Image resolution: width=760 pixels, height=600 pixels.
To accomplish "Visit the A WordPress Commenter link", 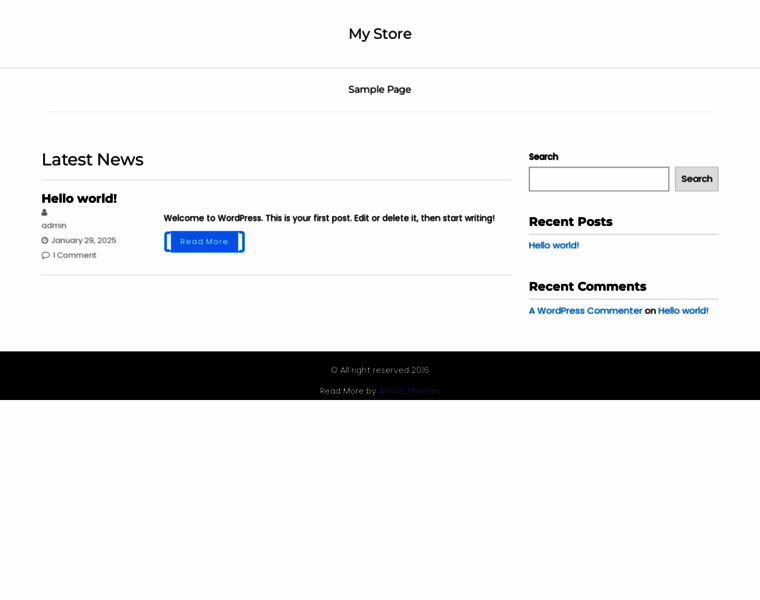I will click(x=585, y=310).
